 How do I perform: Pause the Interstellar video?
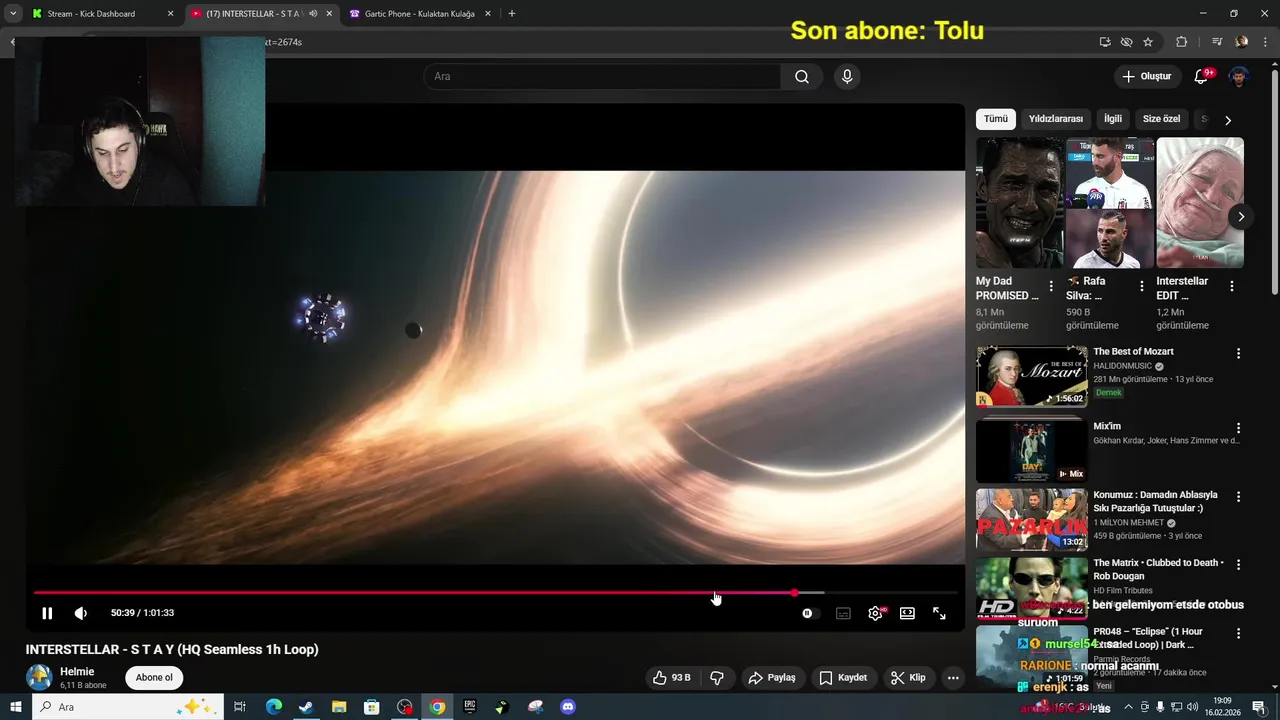[47, 613]
